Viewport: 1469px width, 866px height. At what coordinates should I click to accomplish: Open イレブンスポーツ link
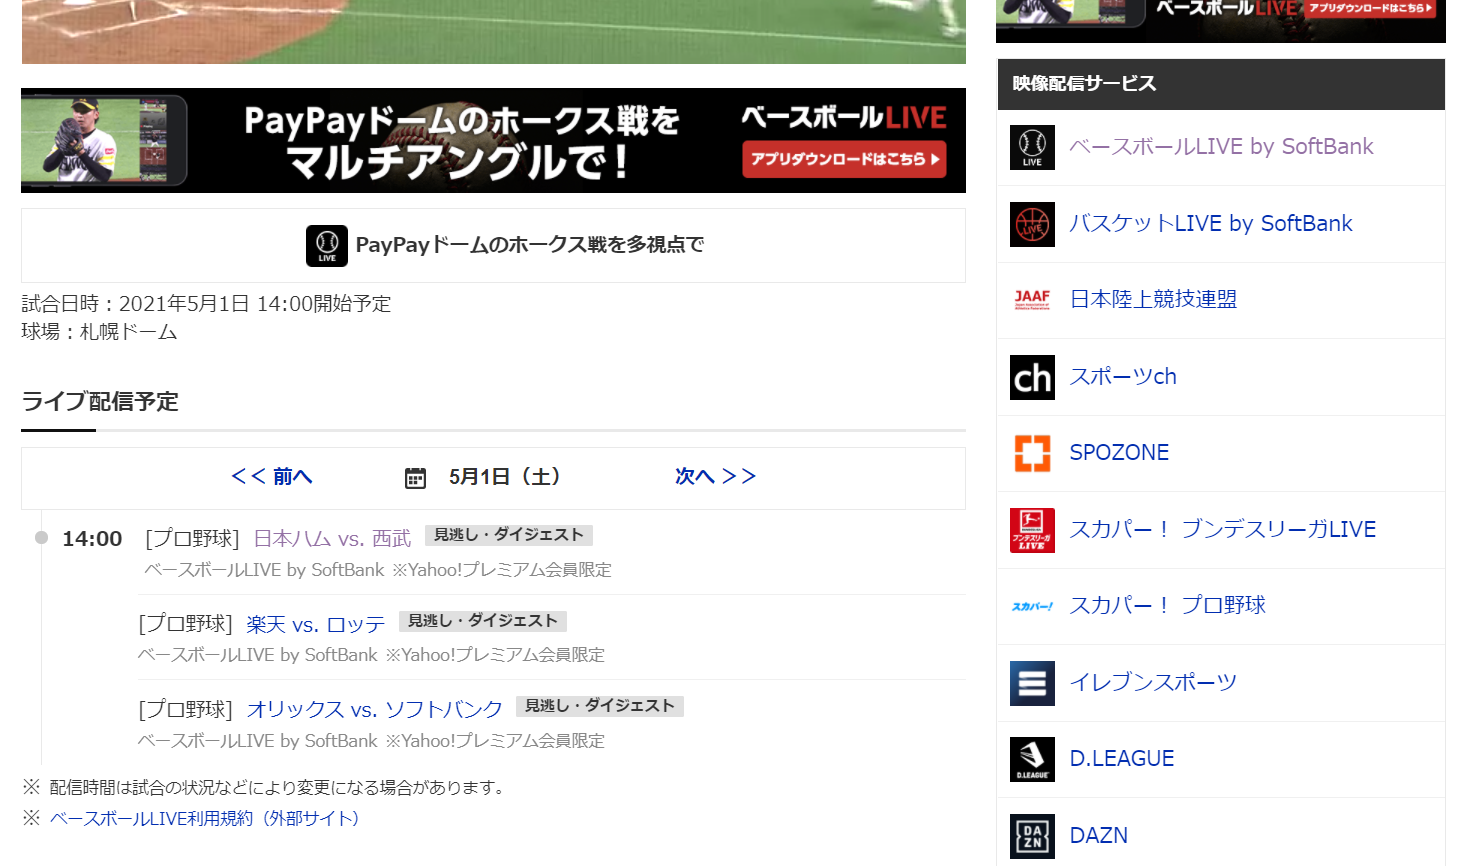(1153, 682)
